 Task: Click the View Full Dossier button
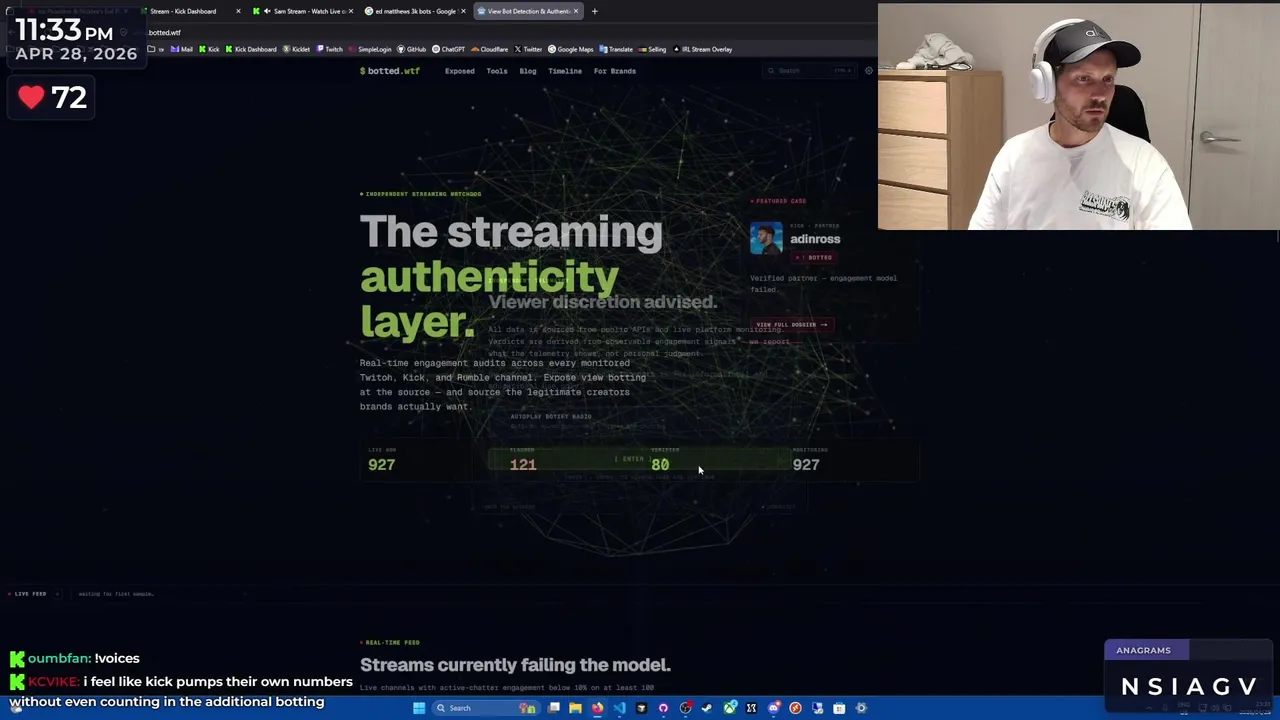tap(792, 325)
